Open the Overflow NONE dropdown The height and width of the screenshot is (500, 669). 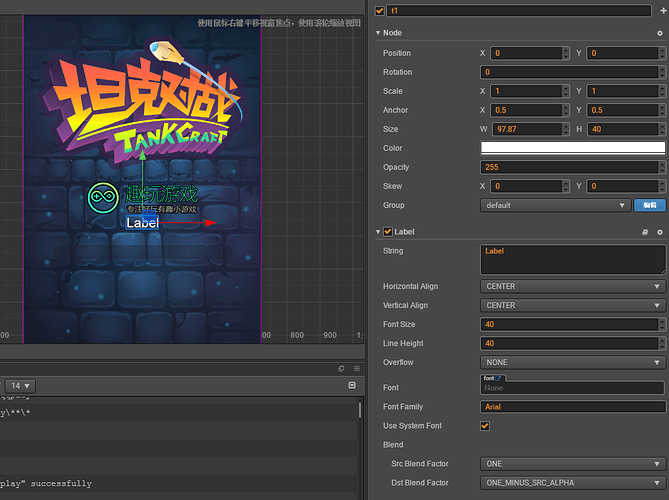(573, 362)
